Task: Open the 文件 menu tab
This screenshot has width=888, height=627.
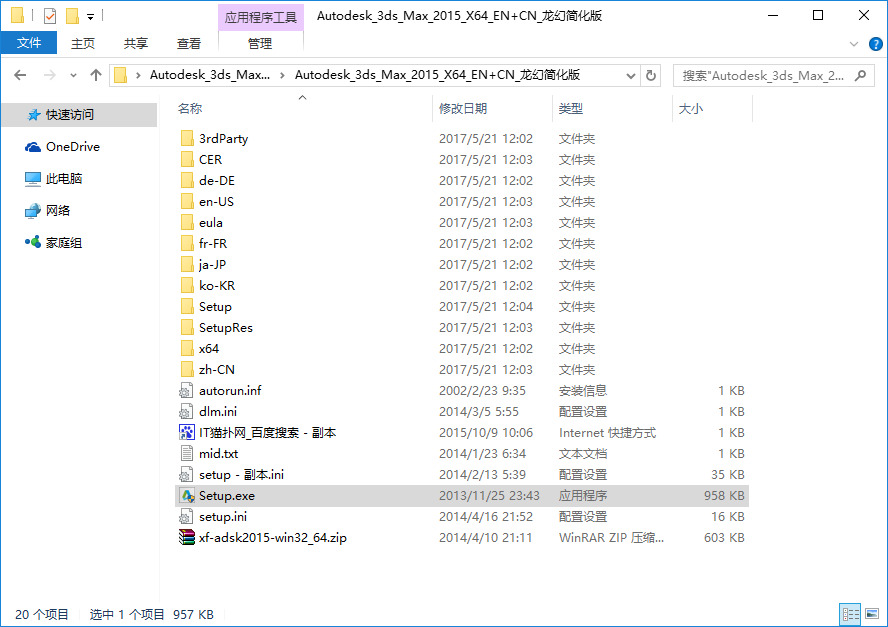Action: point(28,43)
